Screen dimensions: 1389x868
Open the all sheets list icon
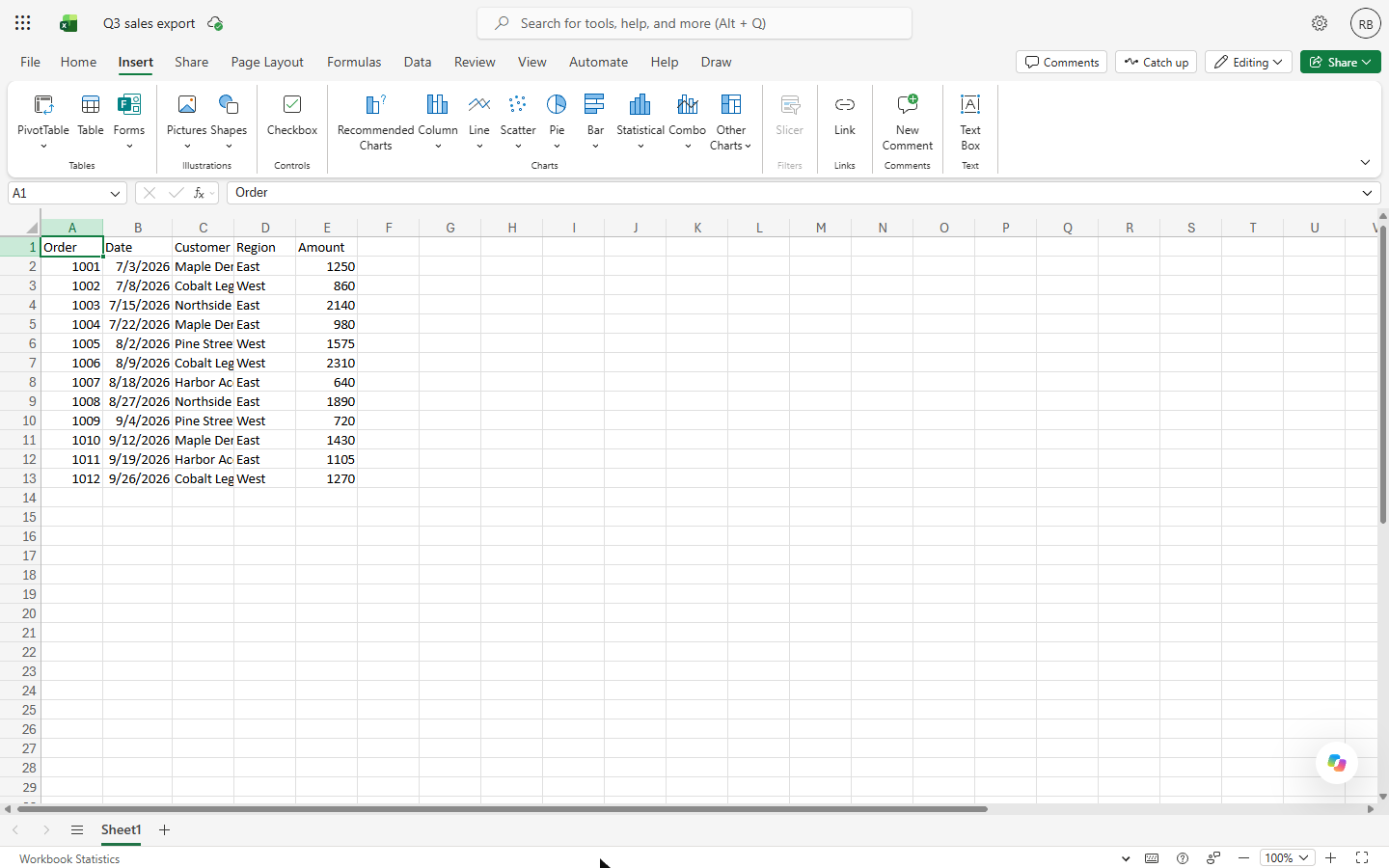(x=77, y=830)
